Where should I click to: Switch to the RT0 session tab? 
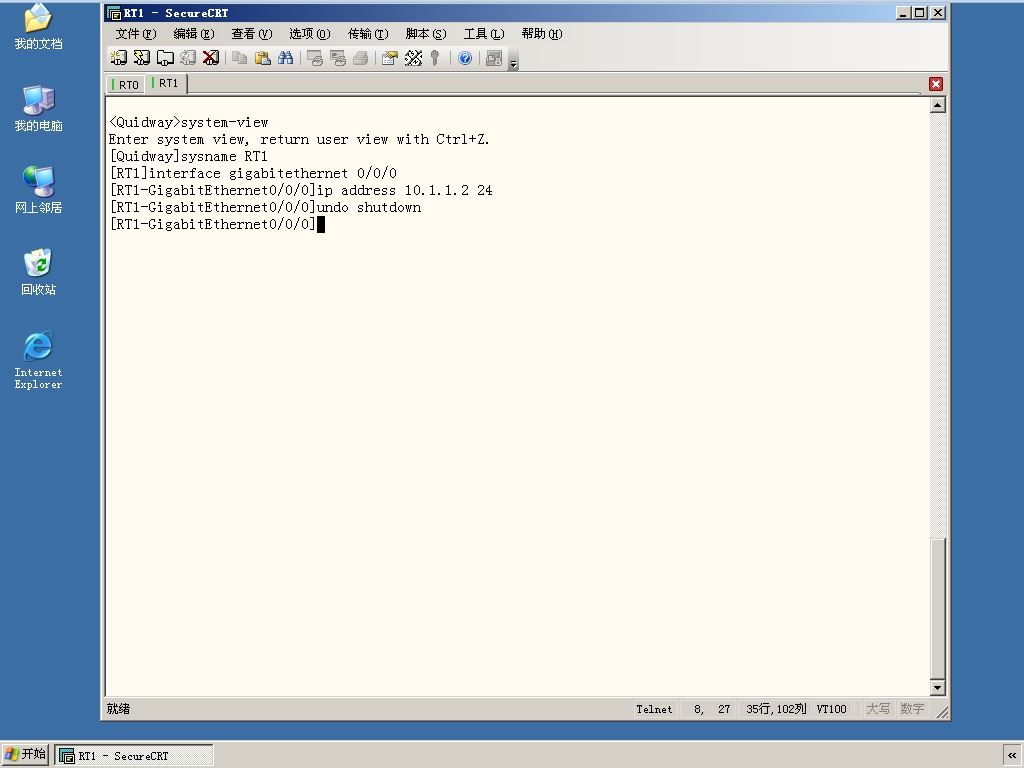pos(125,85)
